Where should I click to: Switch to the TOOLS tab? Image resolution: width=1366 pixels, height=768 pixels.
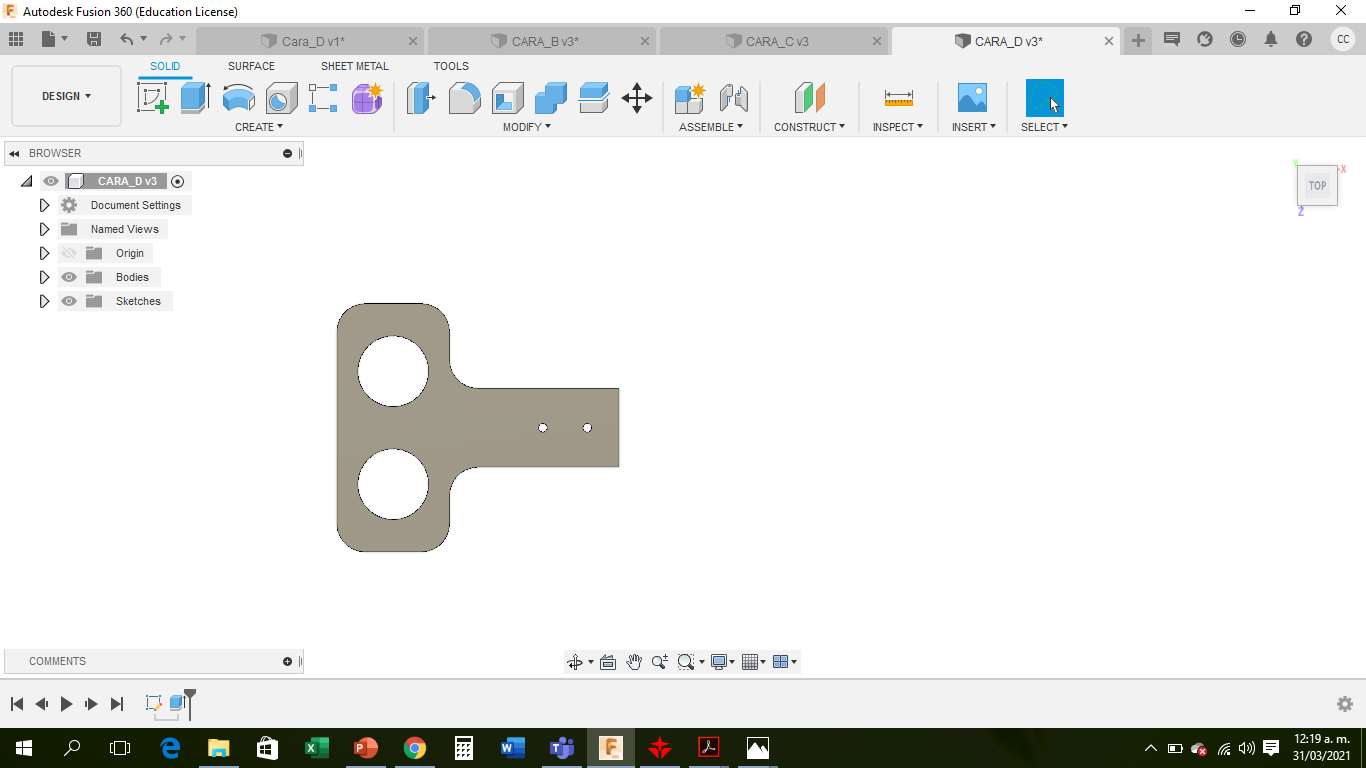451,66
